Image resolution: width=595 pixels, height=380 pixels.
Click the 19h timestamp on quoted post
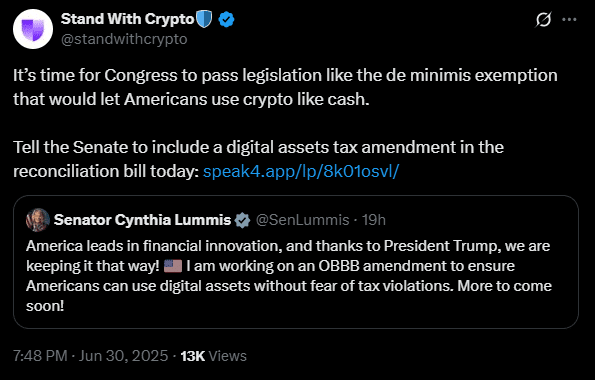pos(374,220)
